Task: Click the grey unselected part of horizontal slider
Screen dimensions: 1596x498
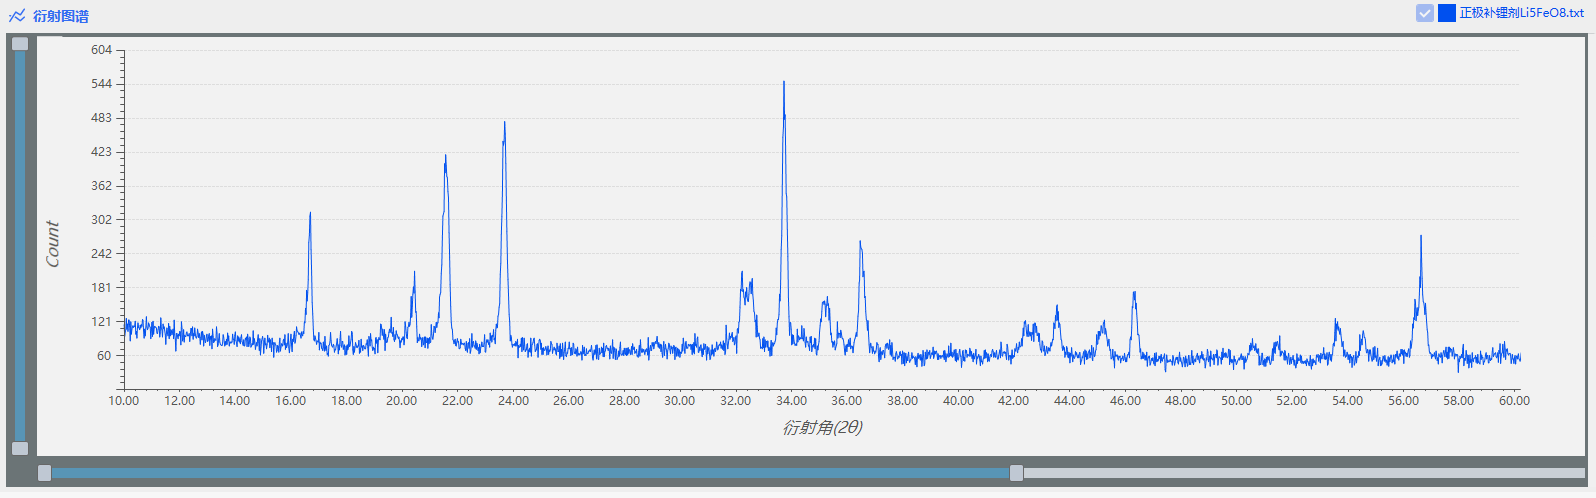Action: pyautogui.click(x=1300, y=473)
